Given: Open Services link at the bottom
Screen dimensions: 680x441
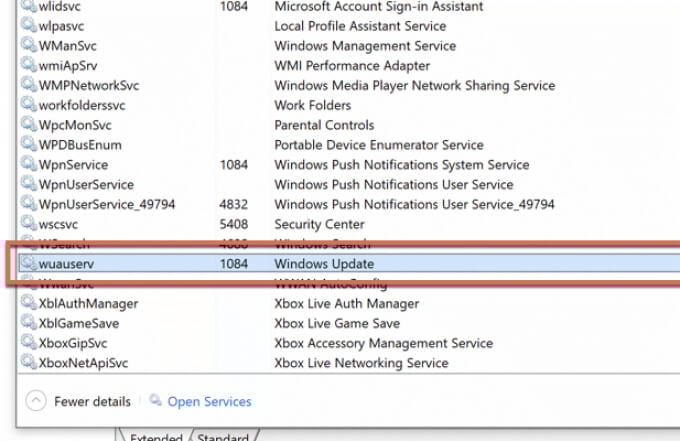Looking at the screenshot, I should (x=209, y=402).
